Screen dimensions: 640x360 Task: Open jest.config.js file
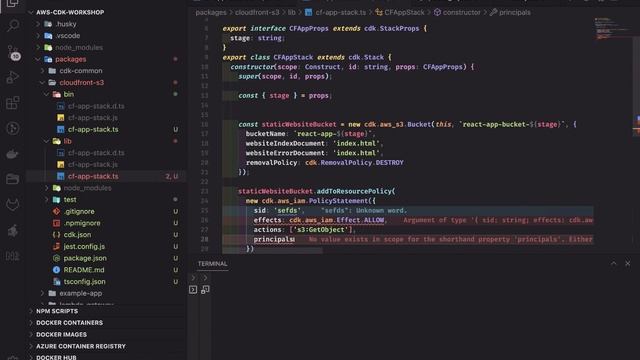[84, 247]
